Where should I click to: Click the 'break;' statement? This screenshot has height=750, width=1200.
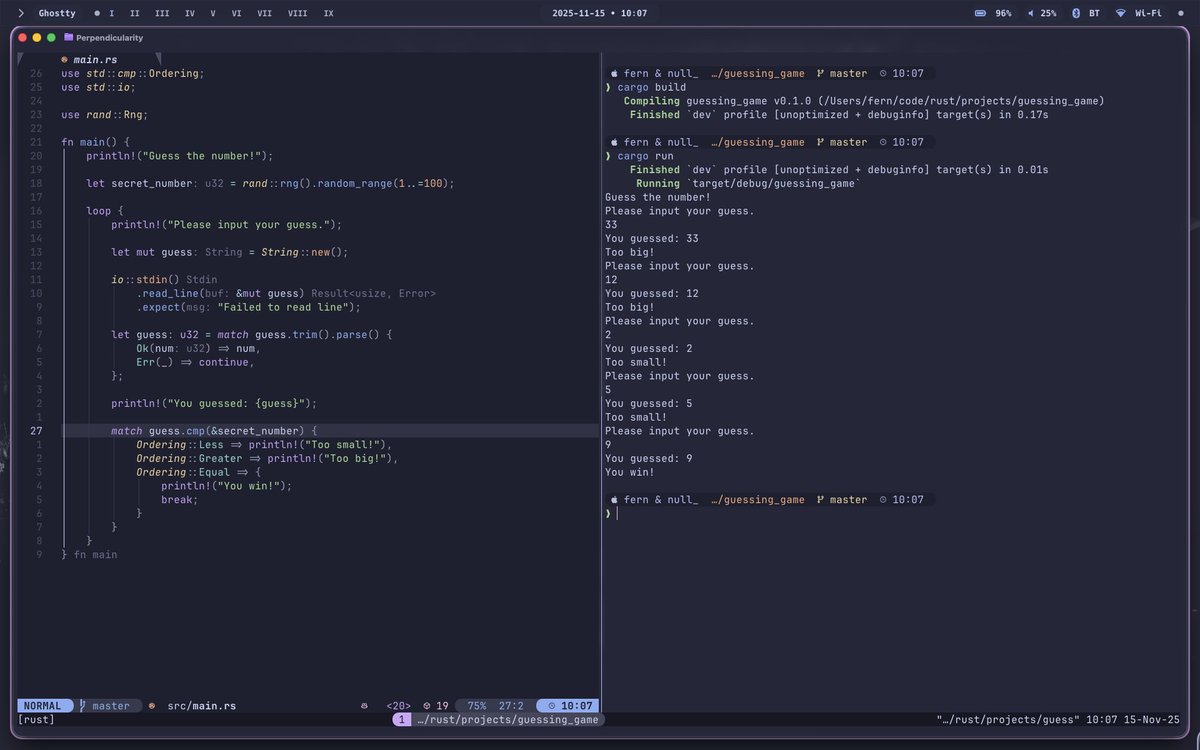[x=180, y=500]
